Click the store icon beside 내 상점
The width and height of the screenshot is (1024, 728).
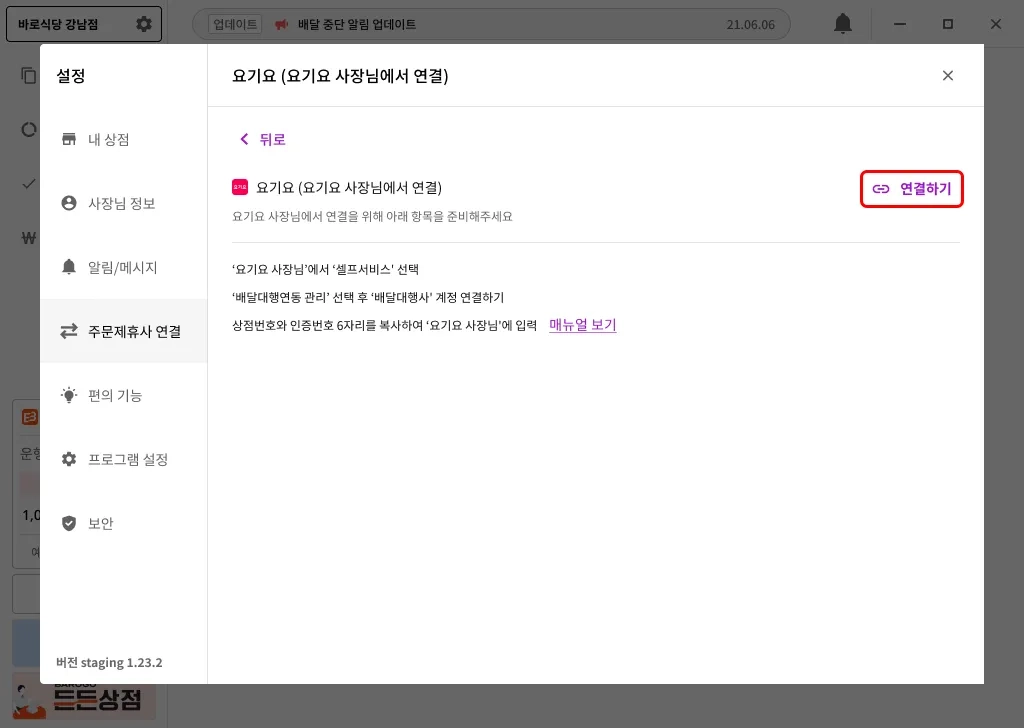(x=69, y=139)
